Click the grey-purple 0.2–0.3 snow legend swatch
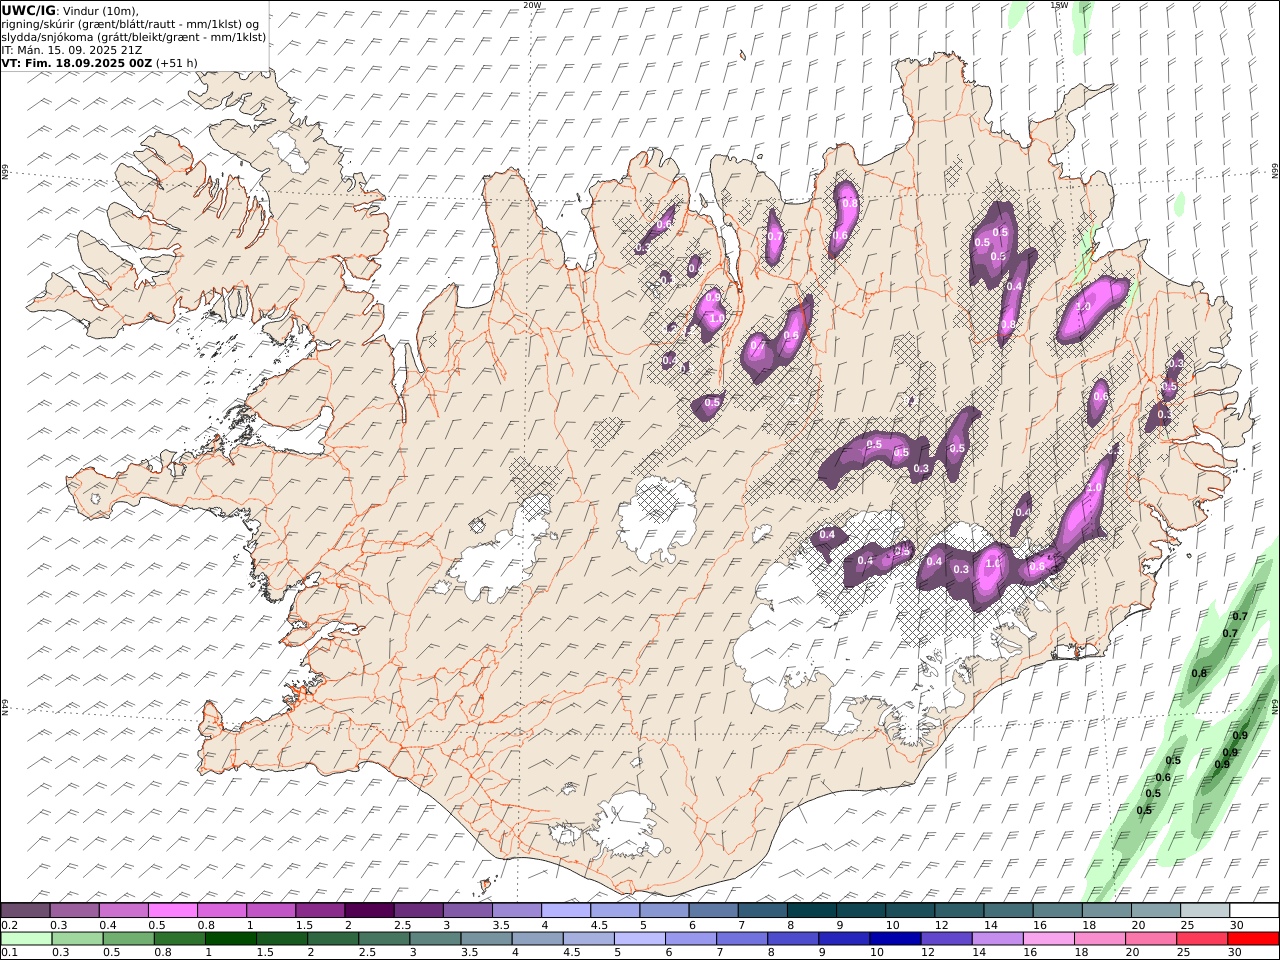This screenshot has width=1280, height=960. point(26,911)
